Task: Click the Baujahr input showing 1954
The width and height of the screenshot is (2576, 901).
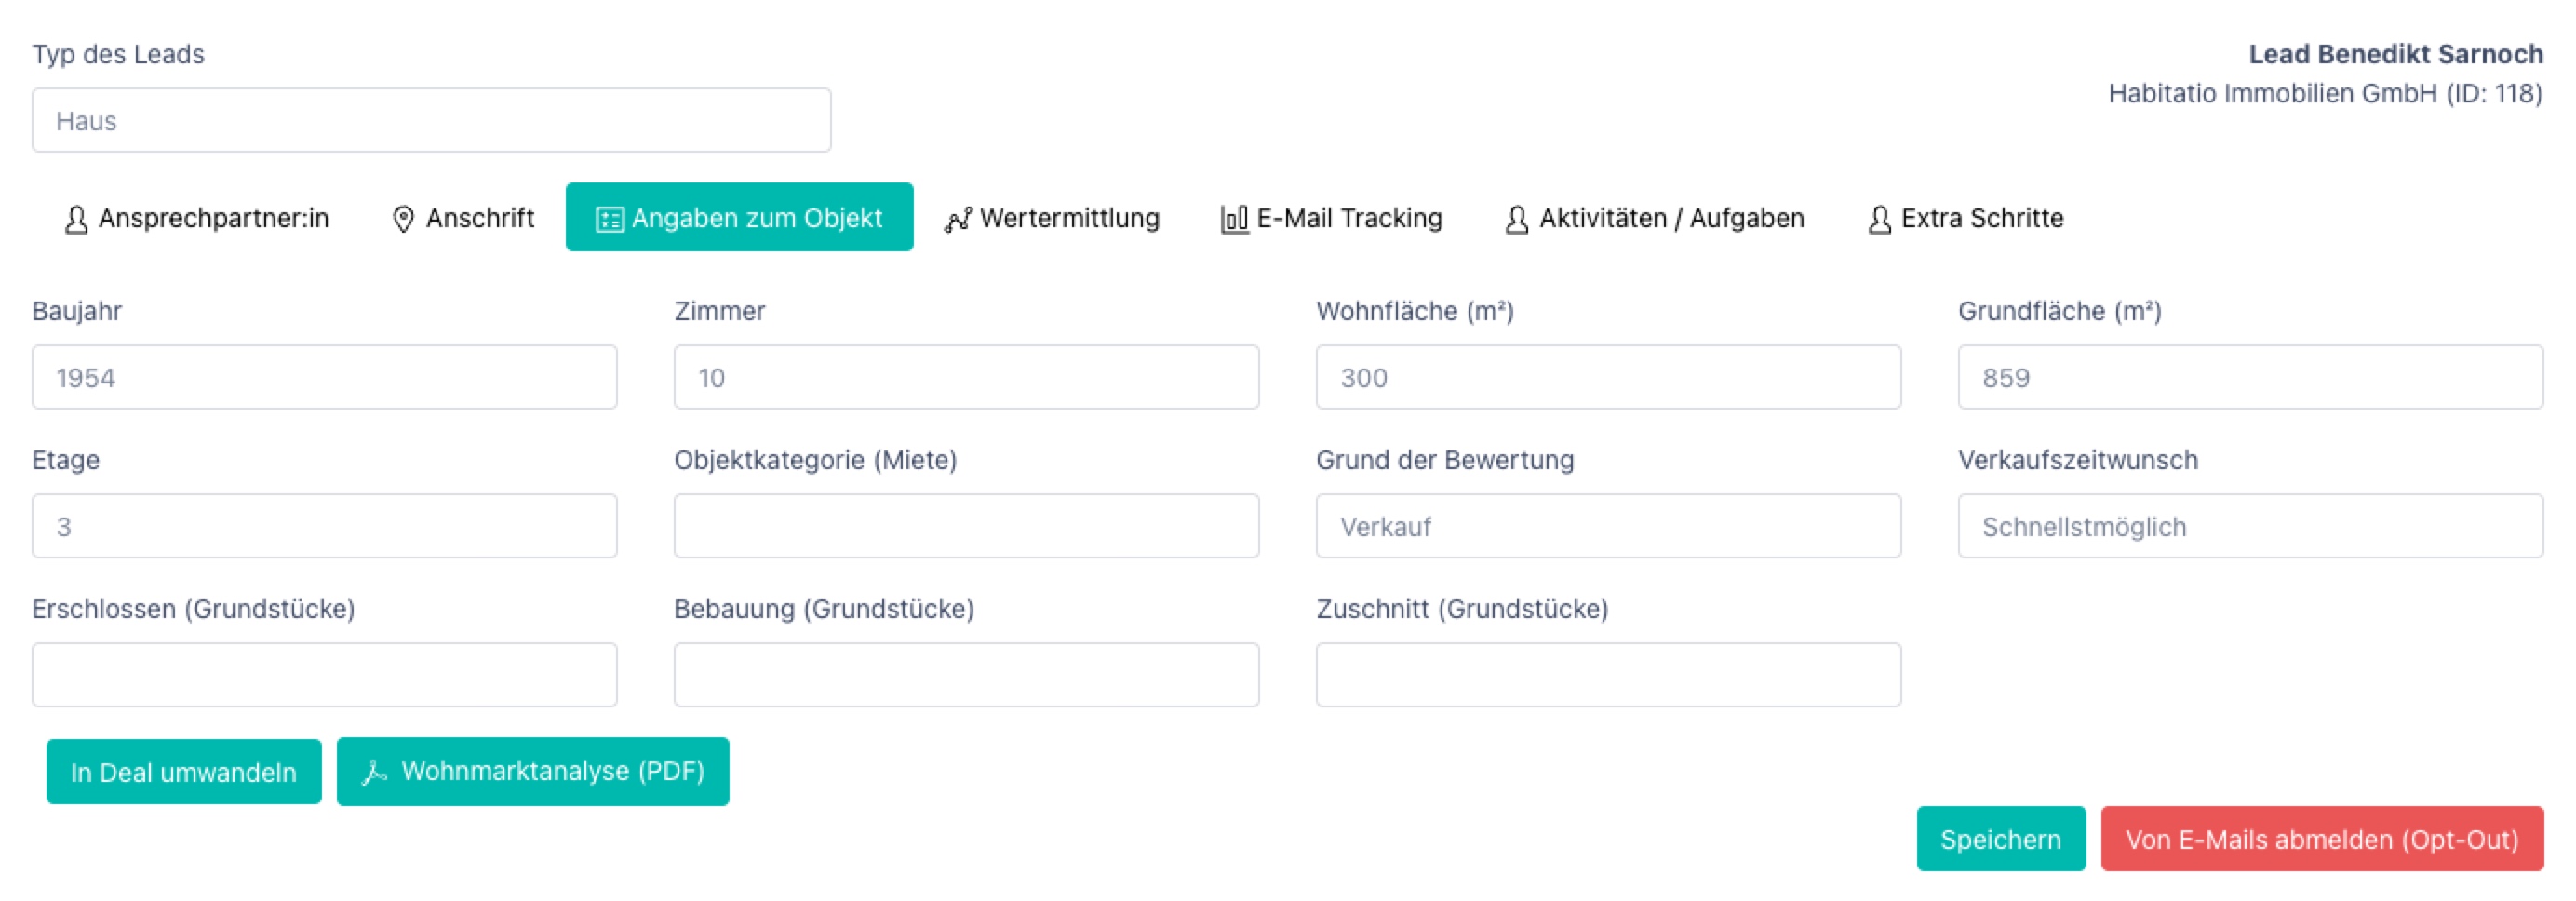Action: pyautogui.click(x=324, y=377)
